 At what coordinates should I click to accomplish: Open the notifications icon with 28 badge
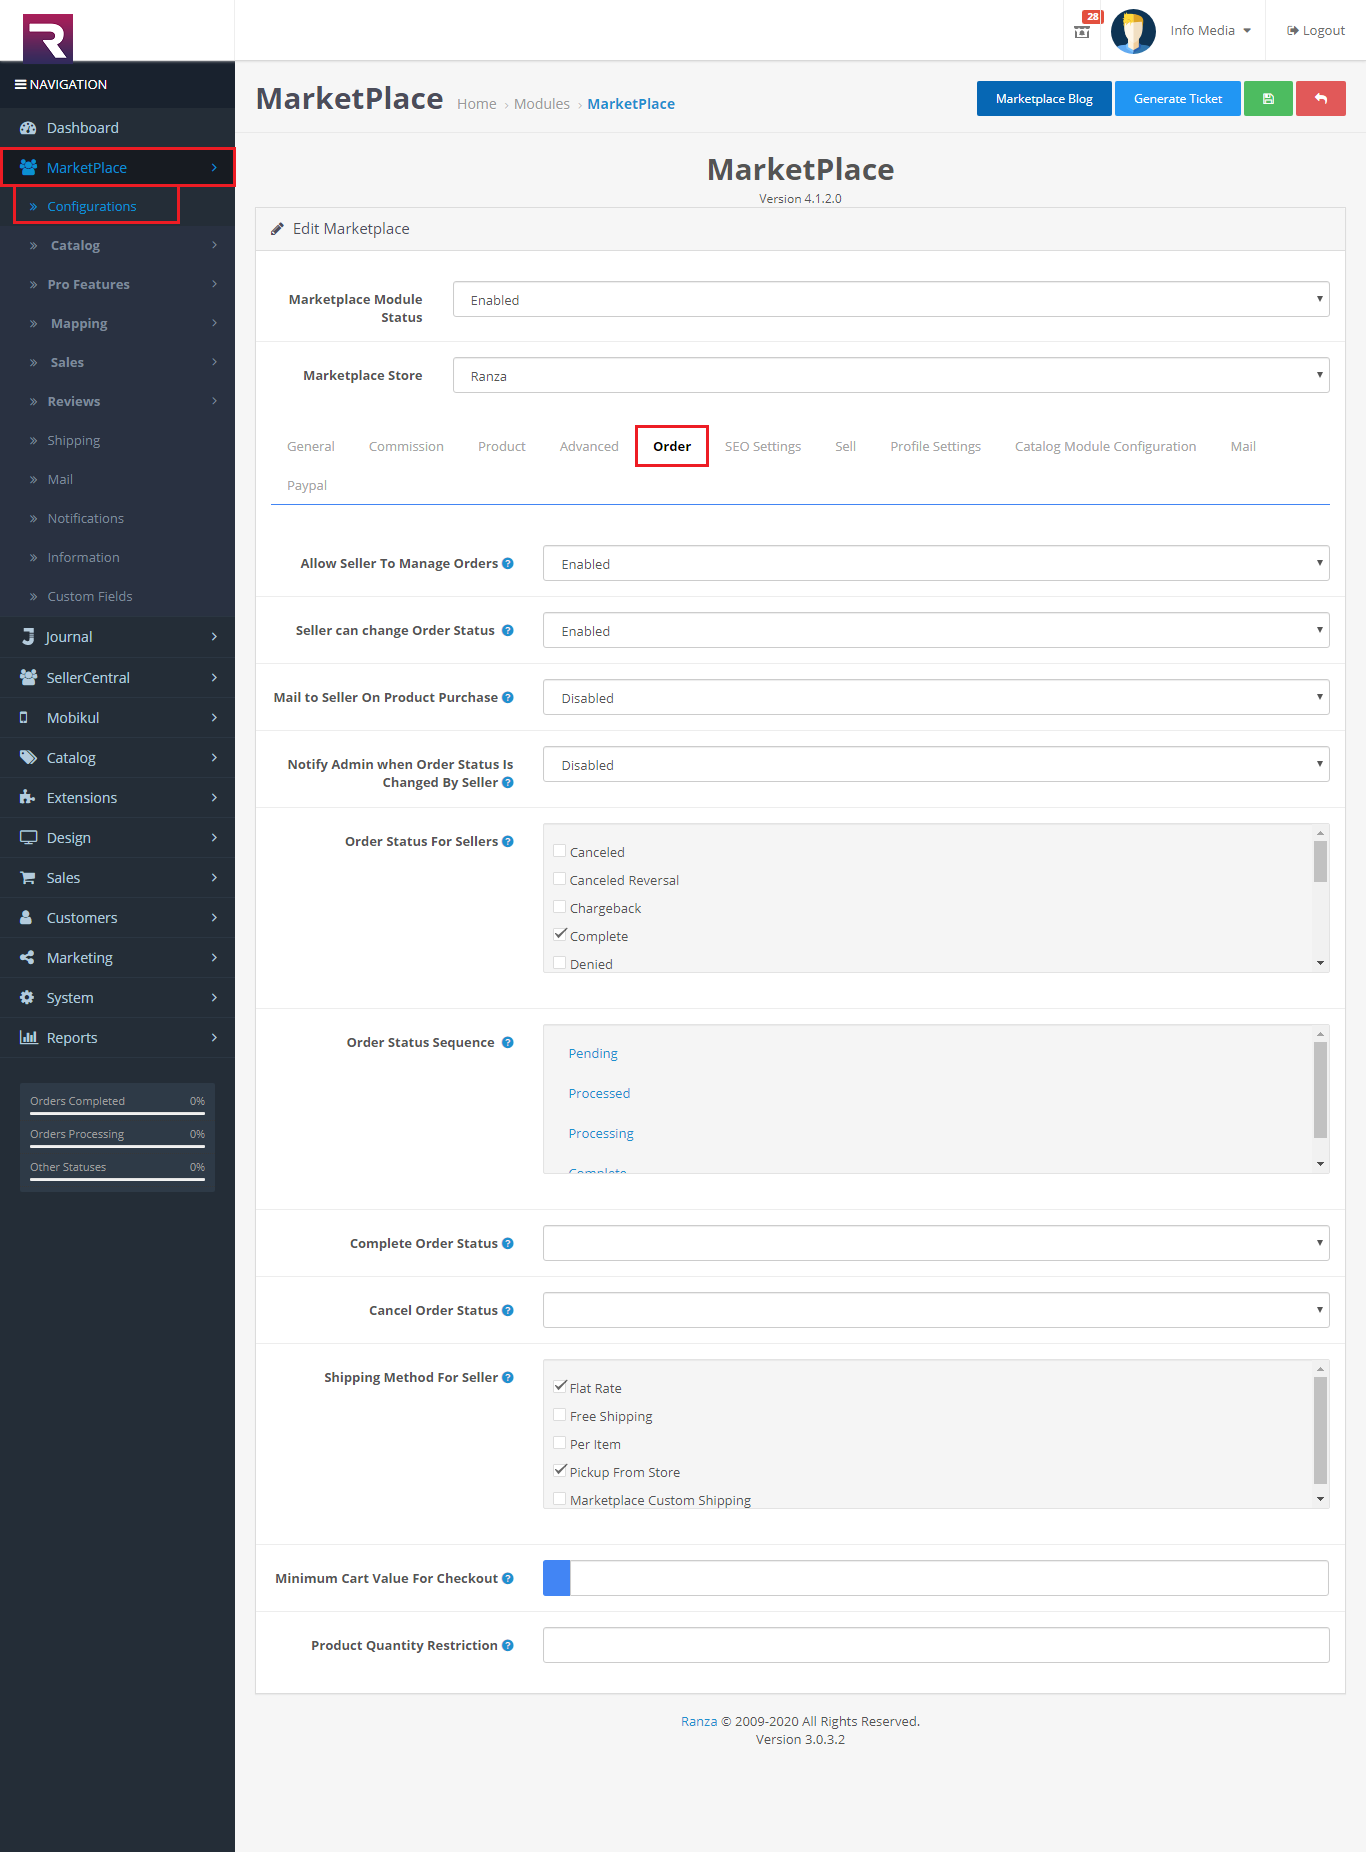point(1083,30)
